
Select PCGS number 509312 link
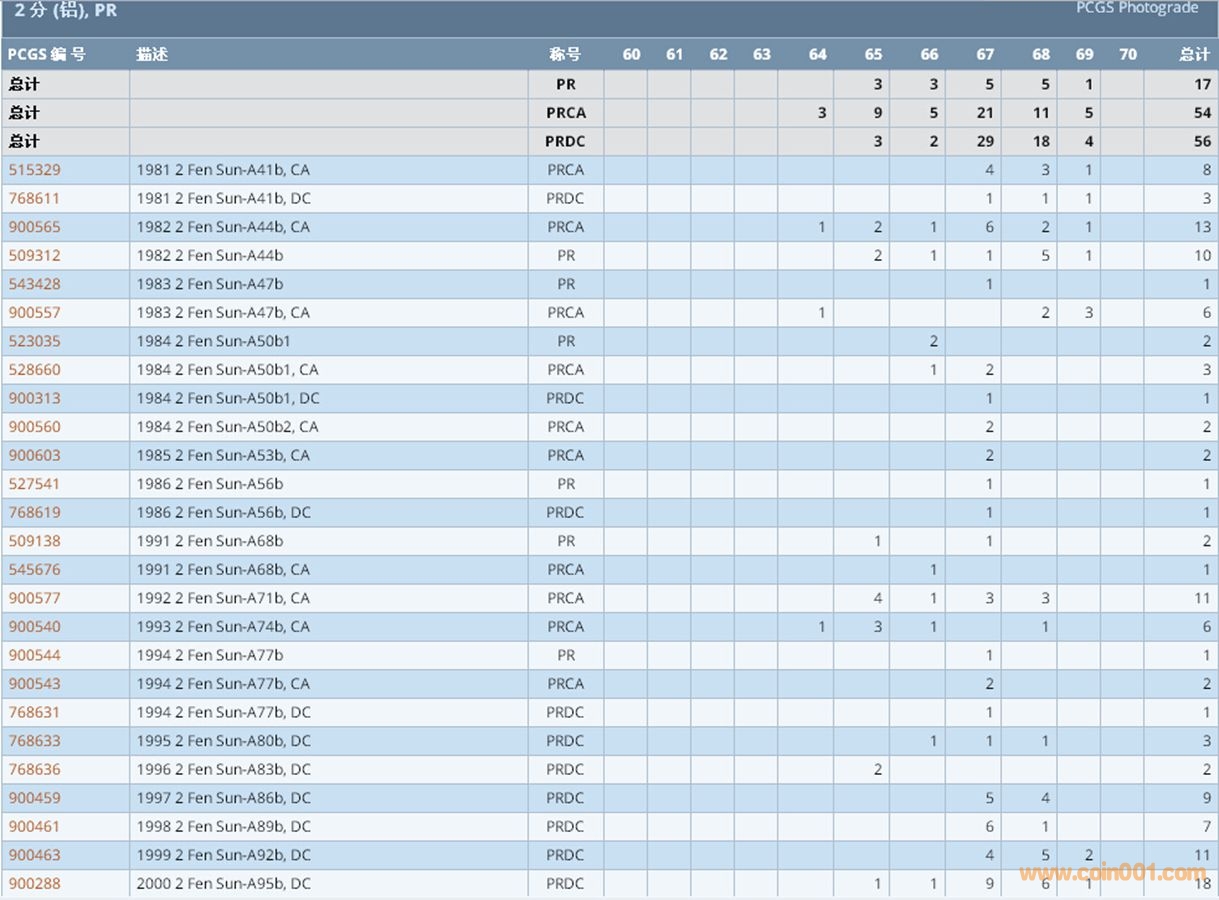click(x=34, y=256)
